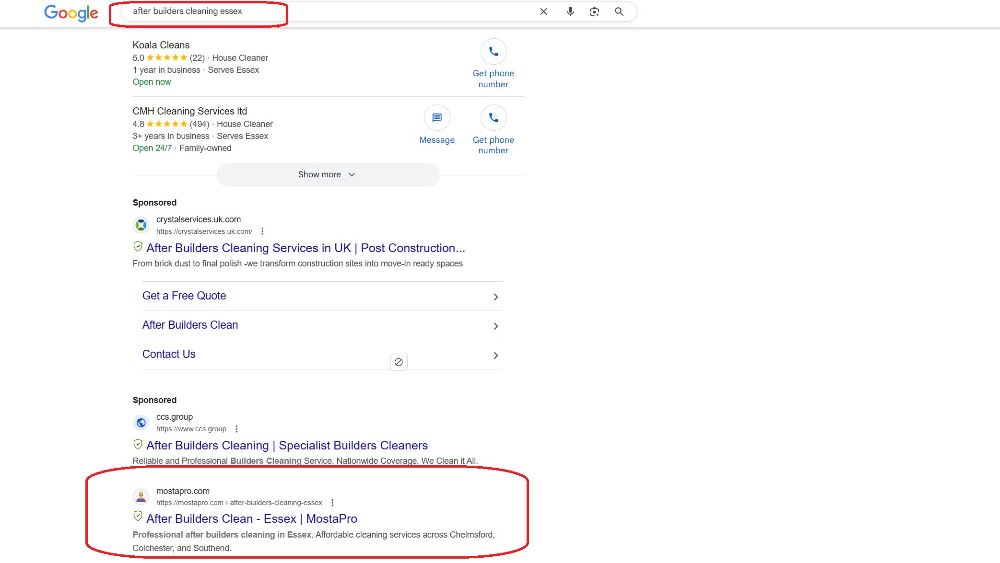Message CMH Cleaning Services ltd

(437, 119)
